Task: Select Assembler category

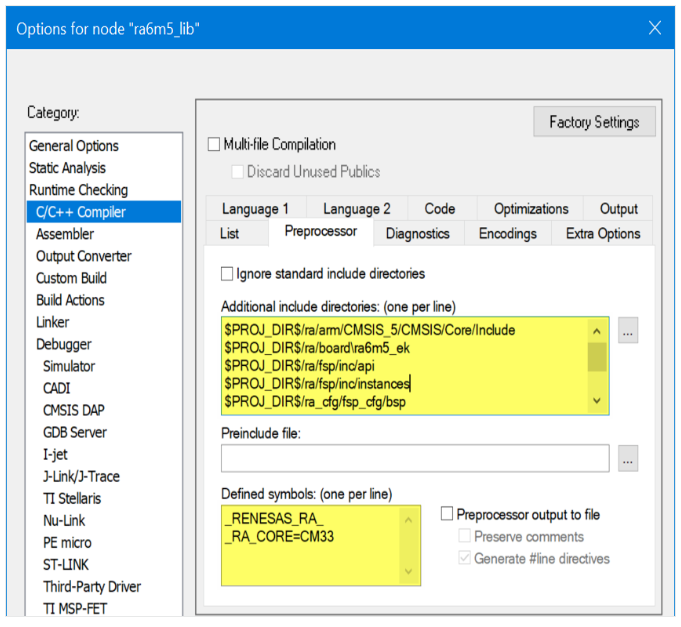Action: click(65, 234)
